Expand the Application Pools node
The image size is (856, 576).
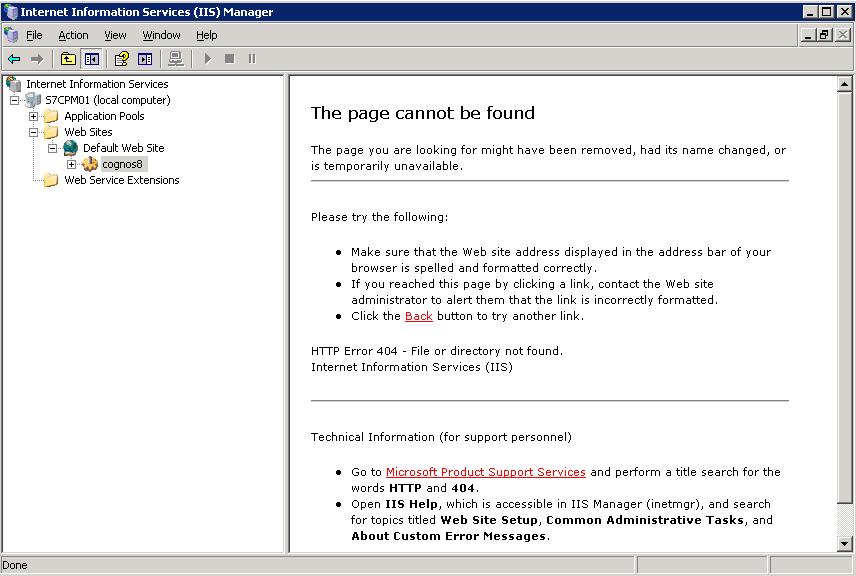(34, 116)
